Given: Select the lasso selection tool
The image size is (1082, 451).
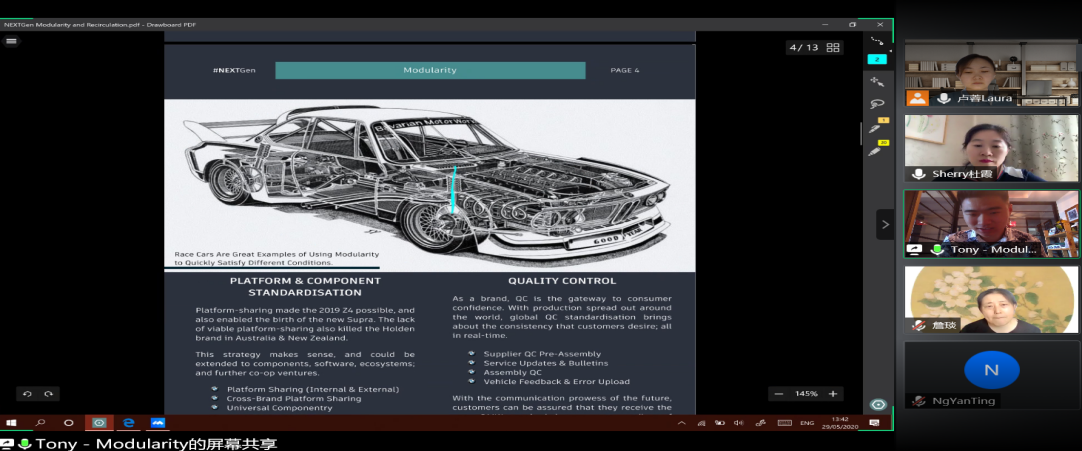Looking at the screenshot, I should (877, 104).
